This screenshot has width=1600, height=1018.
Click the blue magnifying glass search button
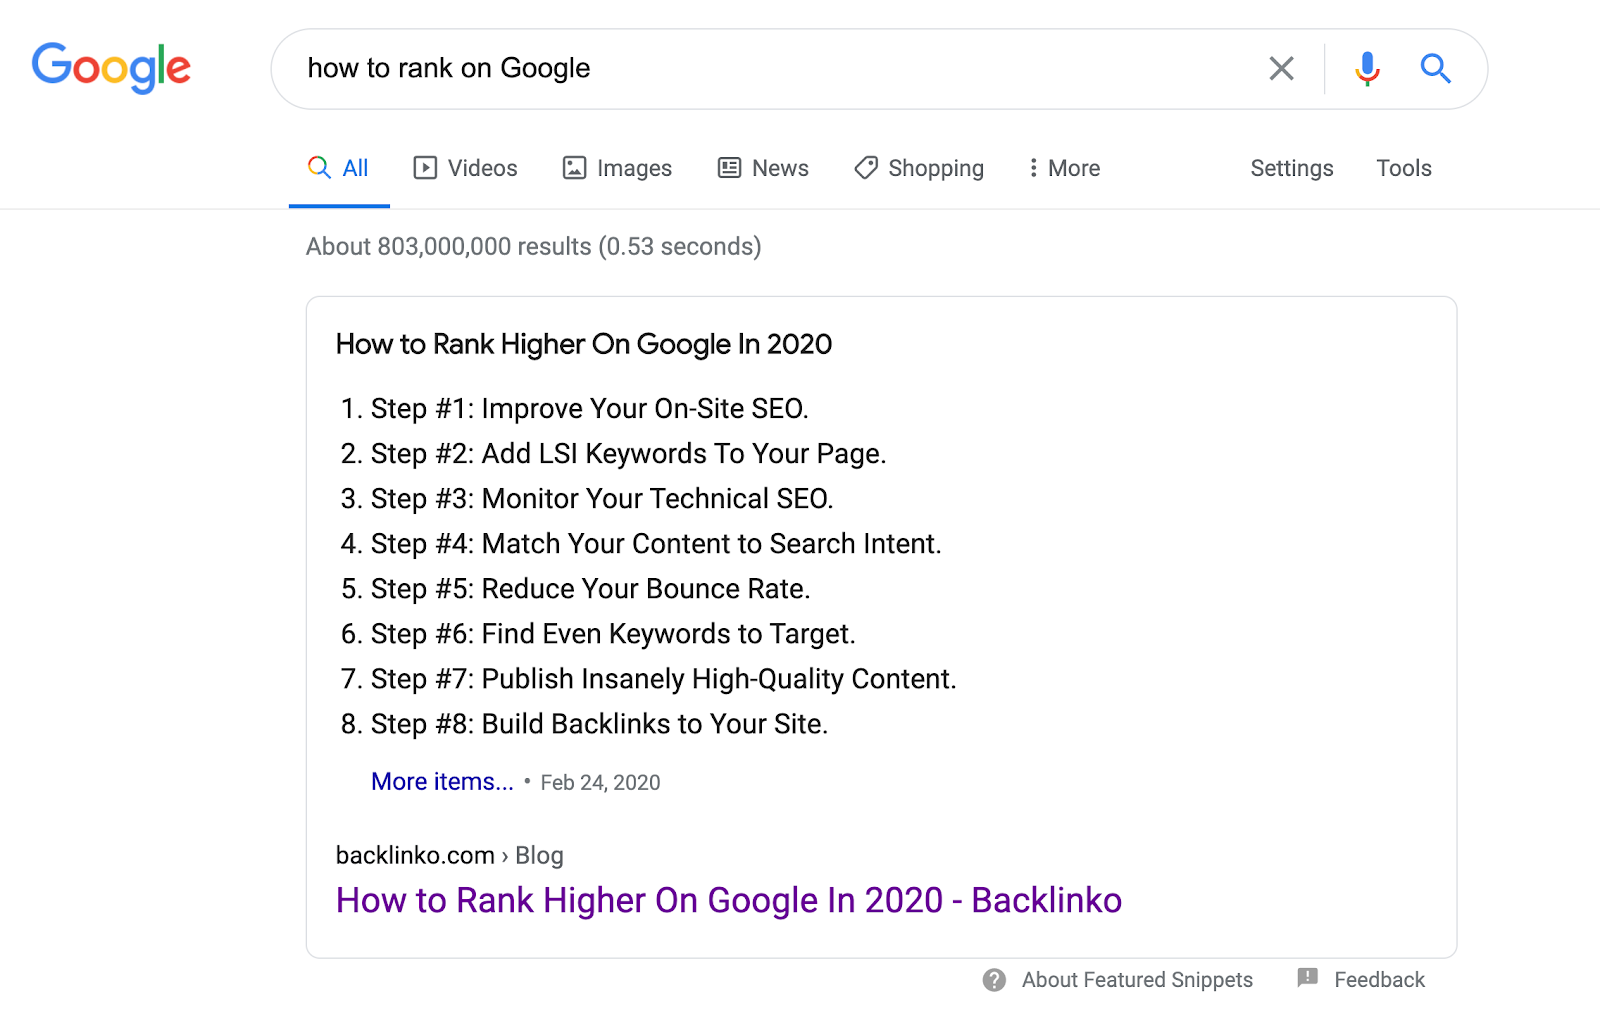pos(1435,68)
